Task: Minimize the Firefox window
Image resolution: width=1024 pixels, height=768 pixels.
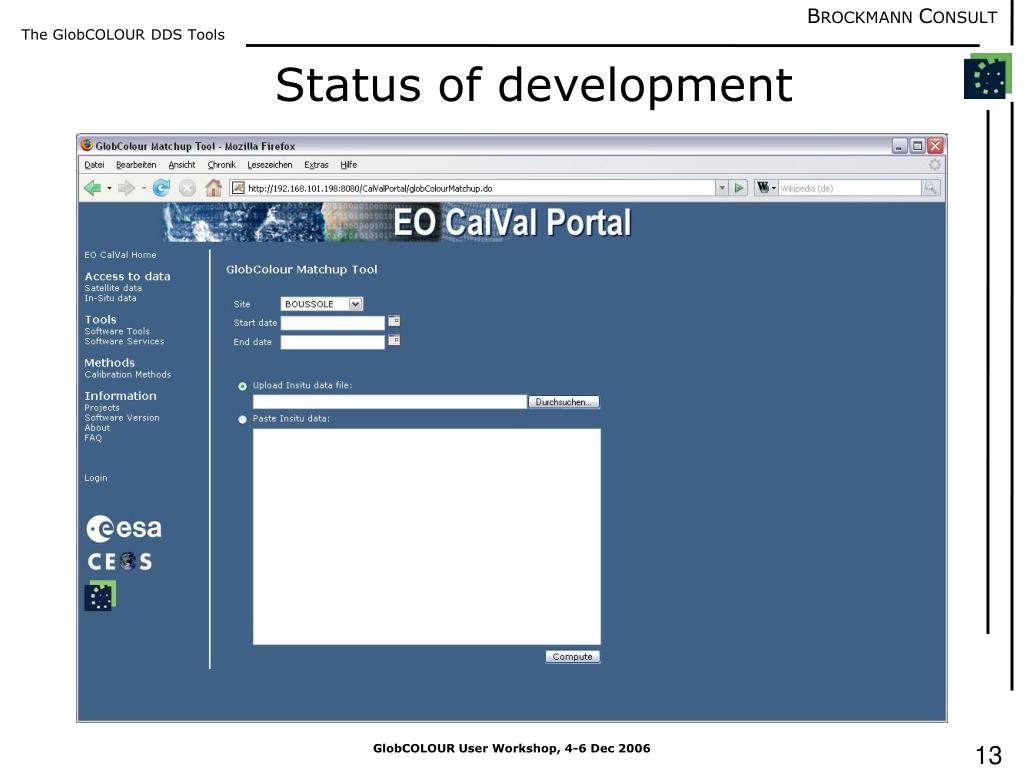Action: 899,146
